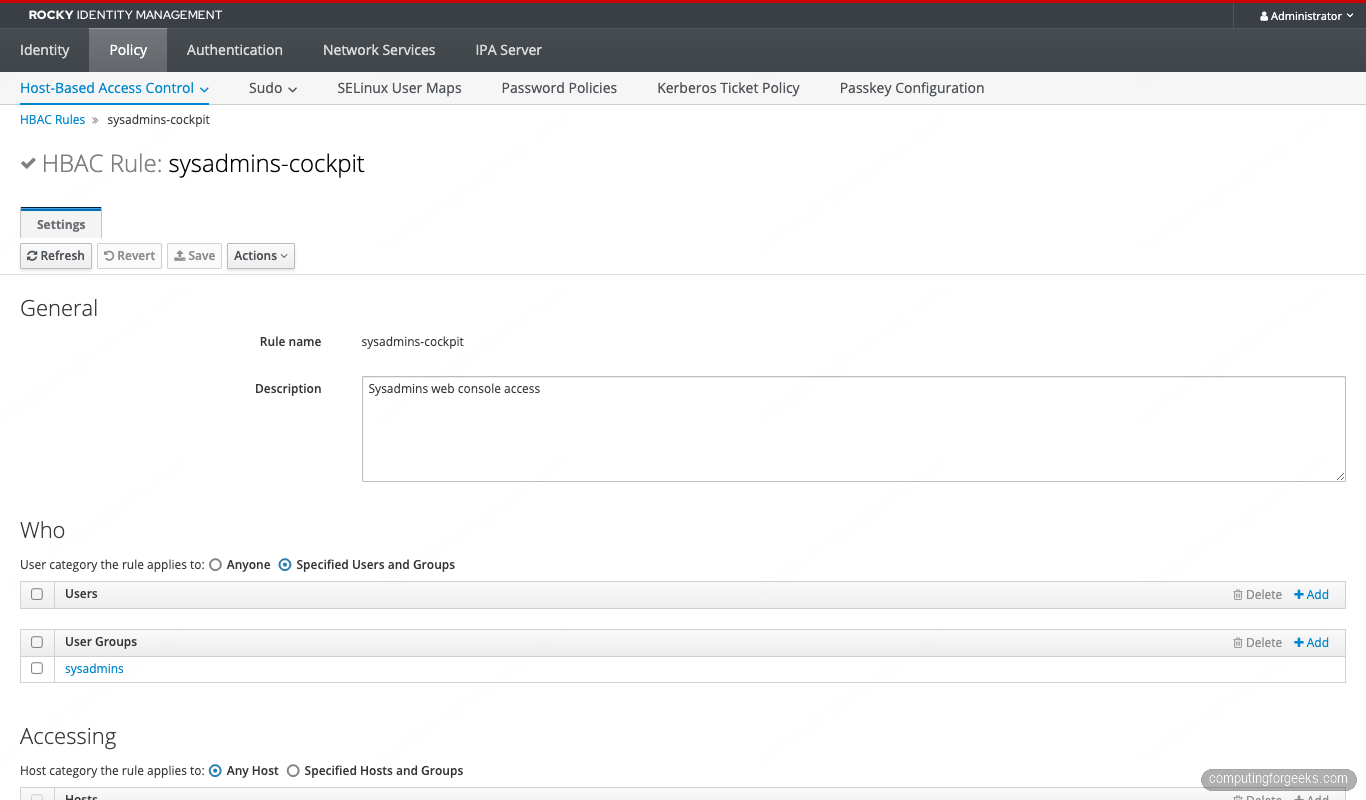Click the Rocky Identity Management logo
The height and width of the screenshot is (800, 1366).
[x=125, y=16]
